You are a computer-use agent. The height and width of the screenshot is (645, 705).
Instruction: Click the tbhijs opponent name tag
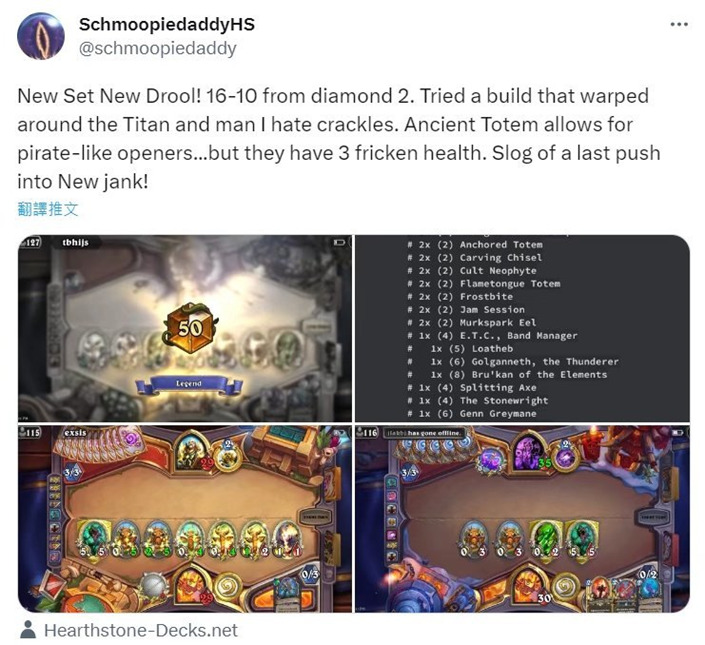pyautogui.click(x=76, y=243)
